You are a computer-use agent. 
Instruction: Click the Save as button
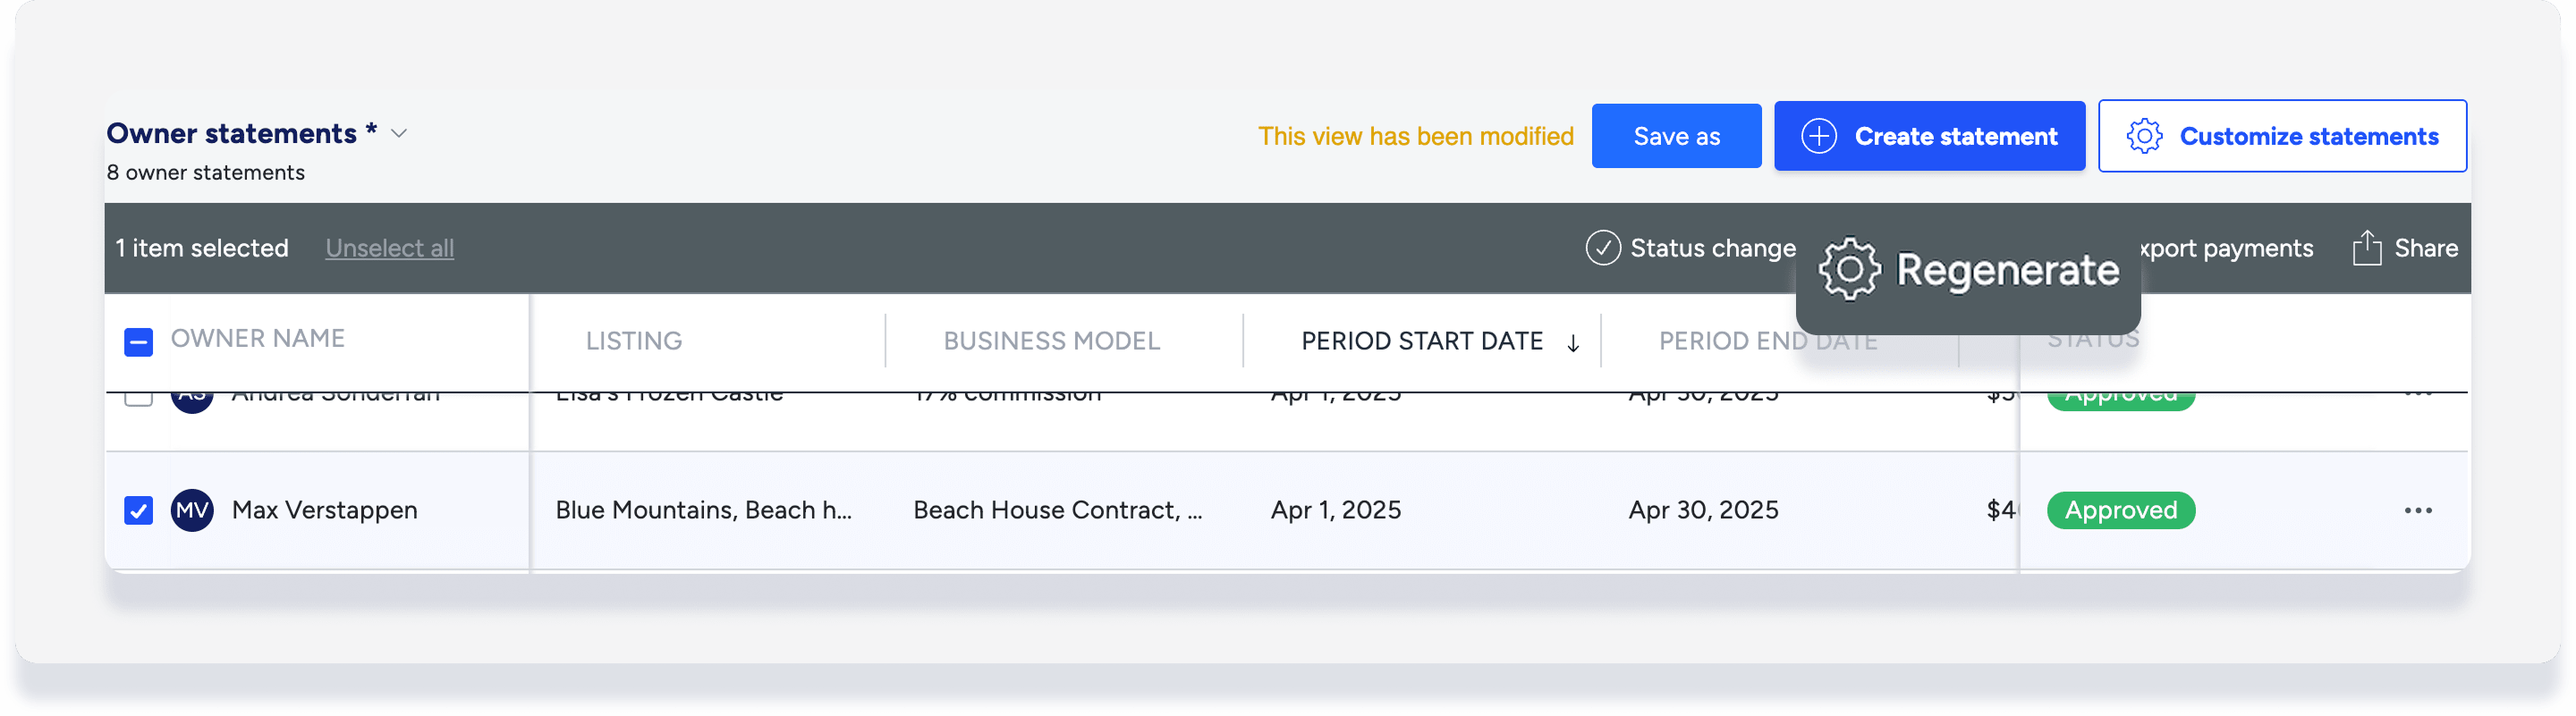click(1676, 136)
